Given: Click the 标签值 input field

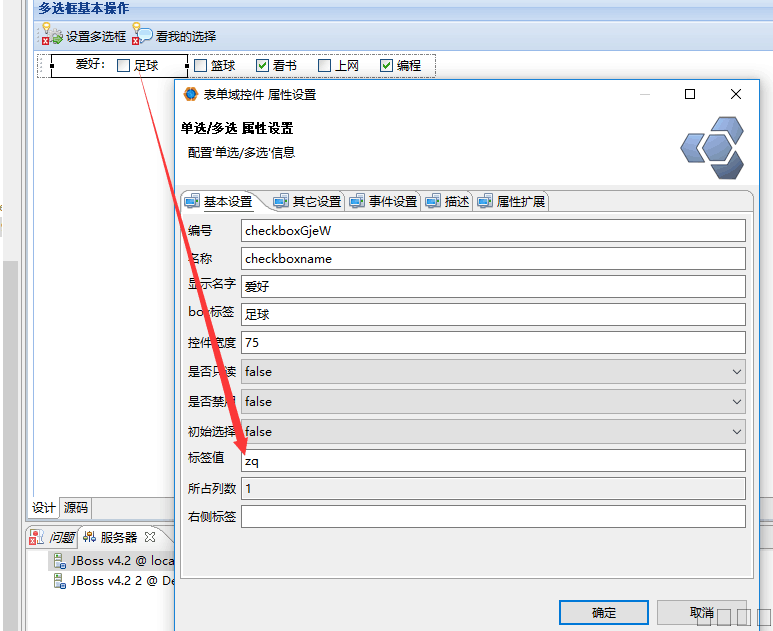Looking at the screenshot, I should tap(493, 460).
